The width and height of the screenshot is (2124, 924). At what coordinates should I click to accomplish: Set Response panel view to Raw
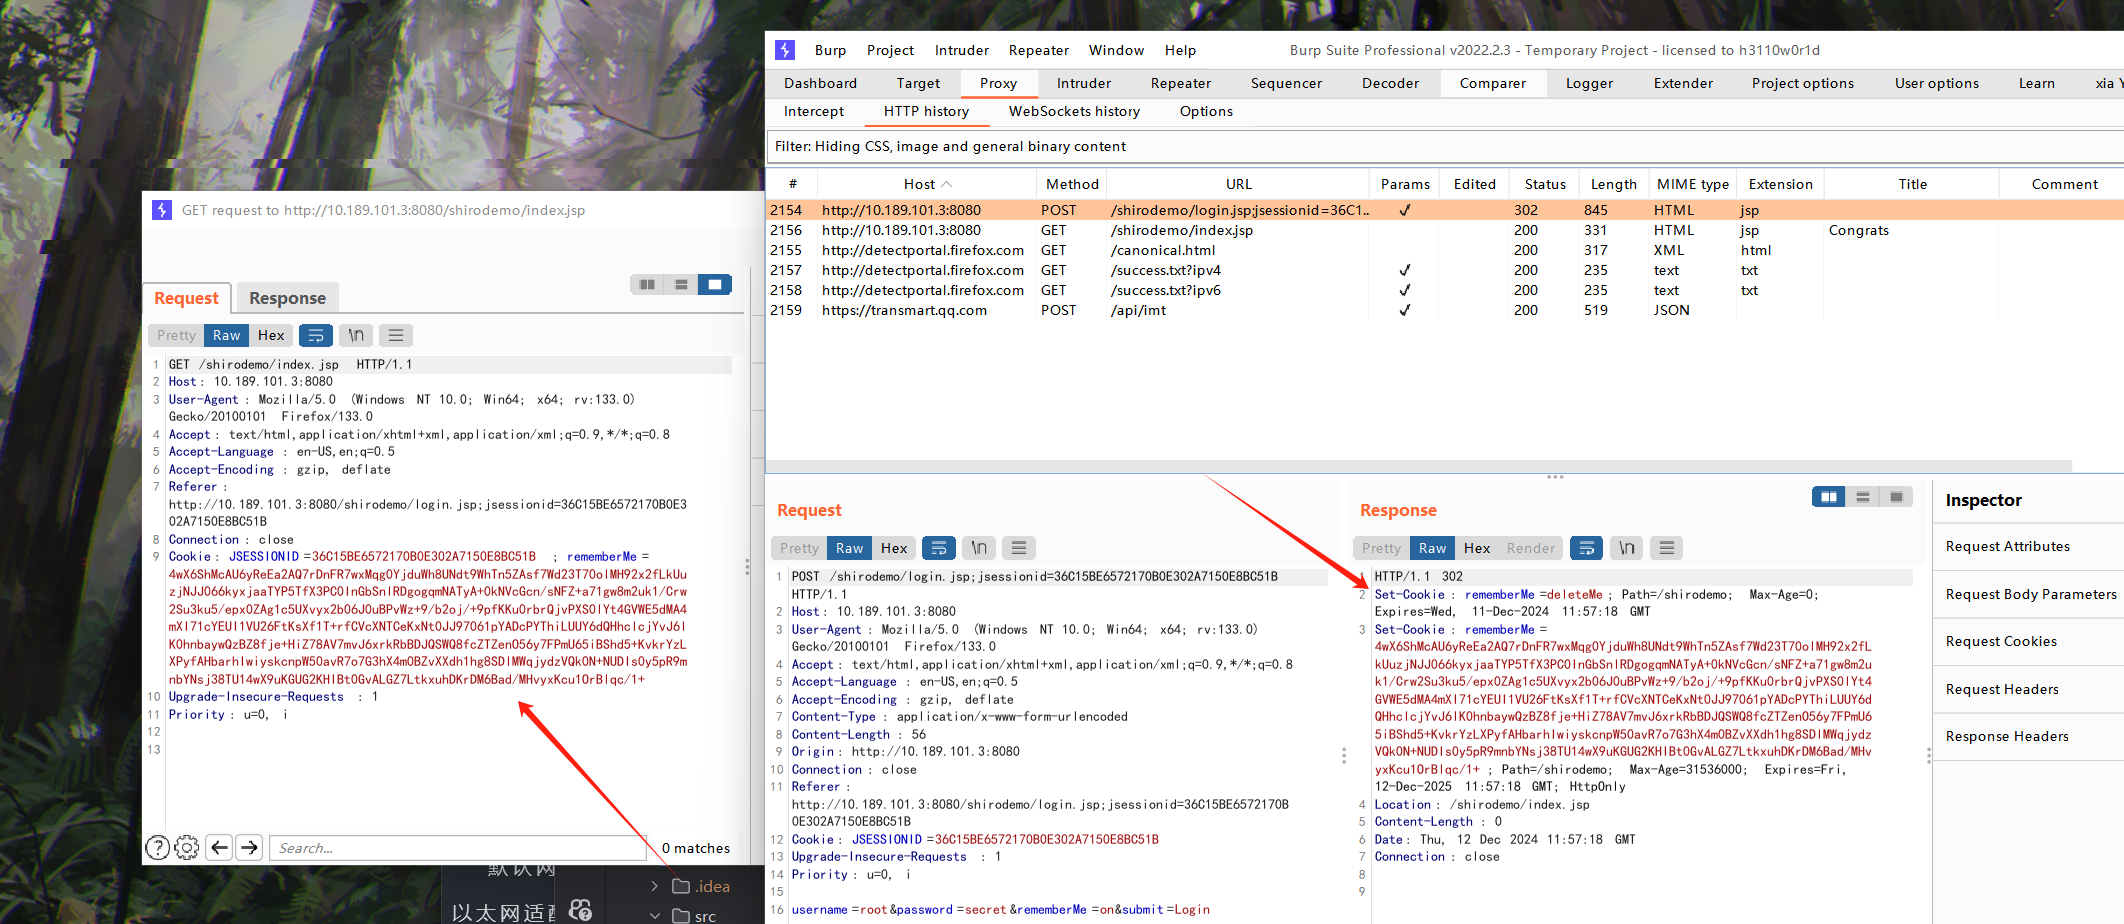(1432, 548)
